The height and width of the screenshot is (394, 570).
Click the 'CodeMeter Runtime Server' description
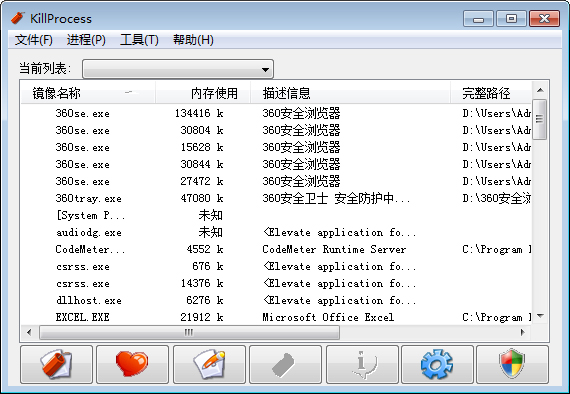[334, 249]
